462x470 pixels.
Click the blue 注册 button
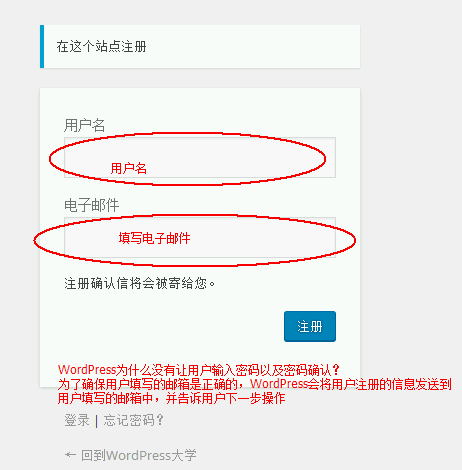(310, 326)
